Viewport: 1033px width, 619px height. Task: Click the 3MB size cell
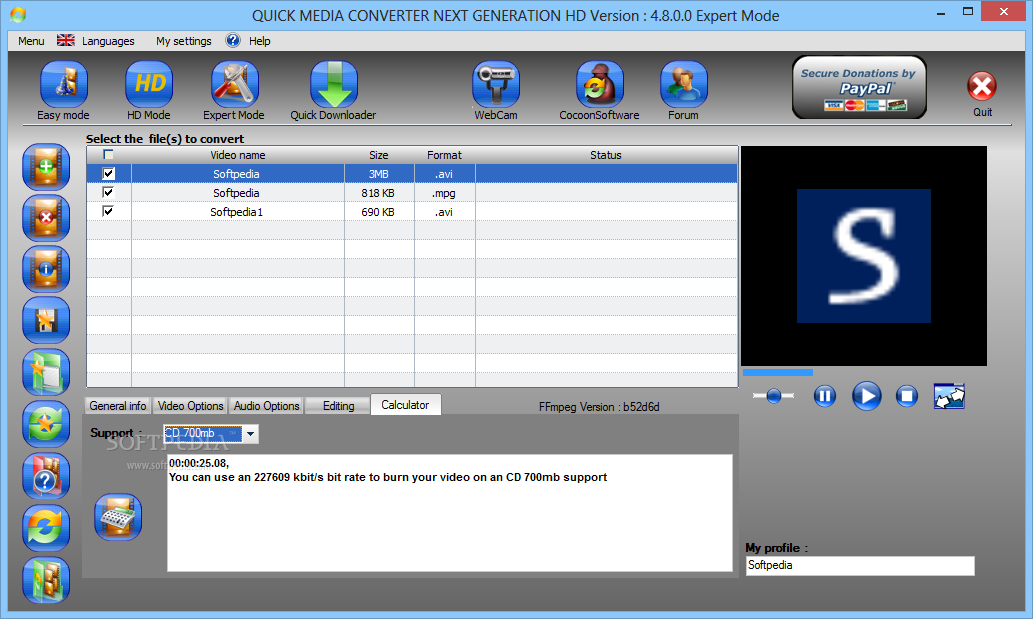pos(378,174)
